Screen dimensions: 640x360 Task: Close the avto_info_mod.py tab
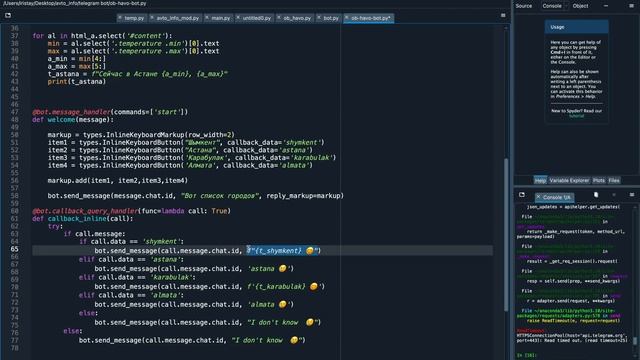152,18
